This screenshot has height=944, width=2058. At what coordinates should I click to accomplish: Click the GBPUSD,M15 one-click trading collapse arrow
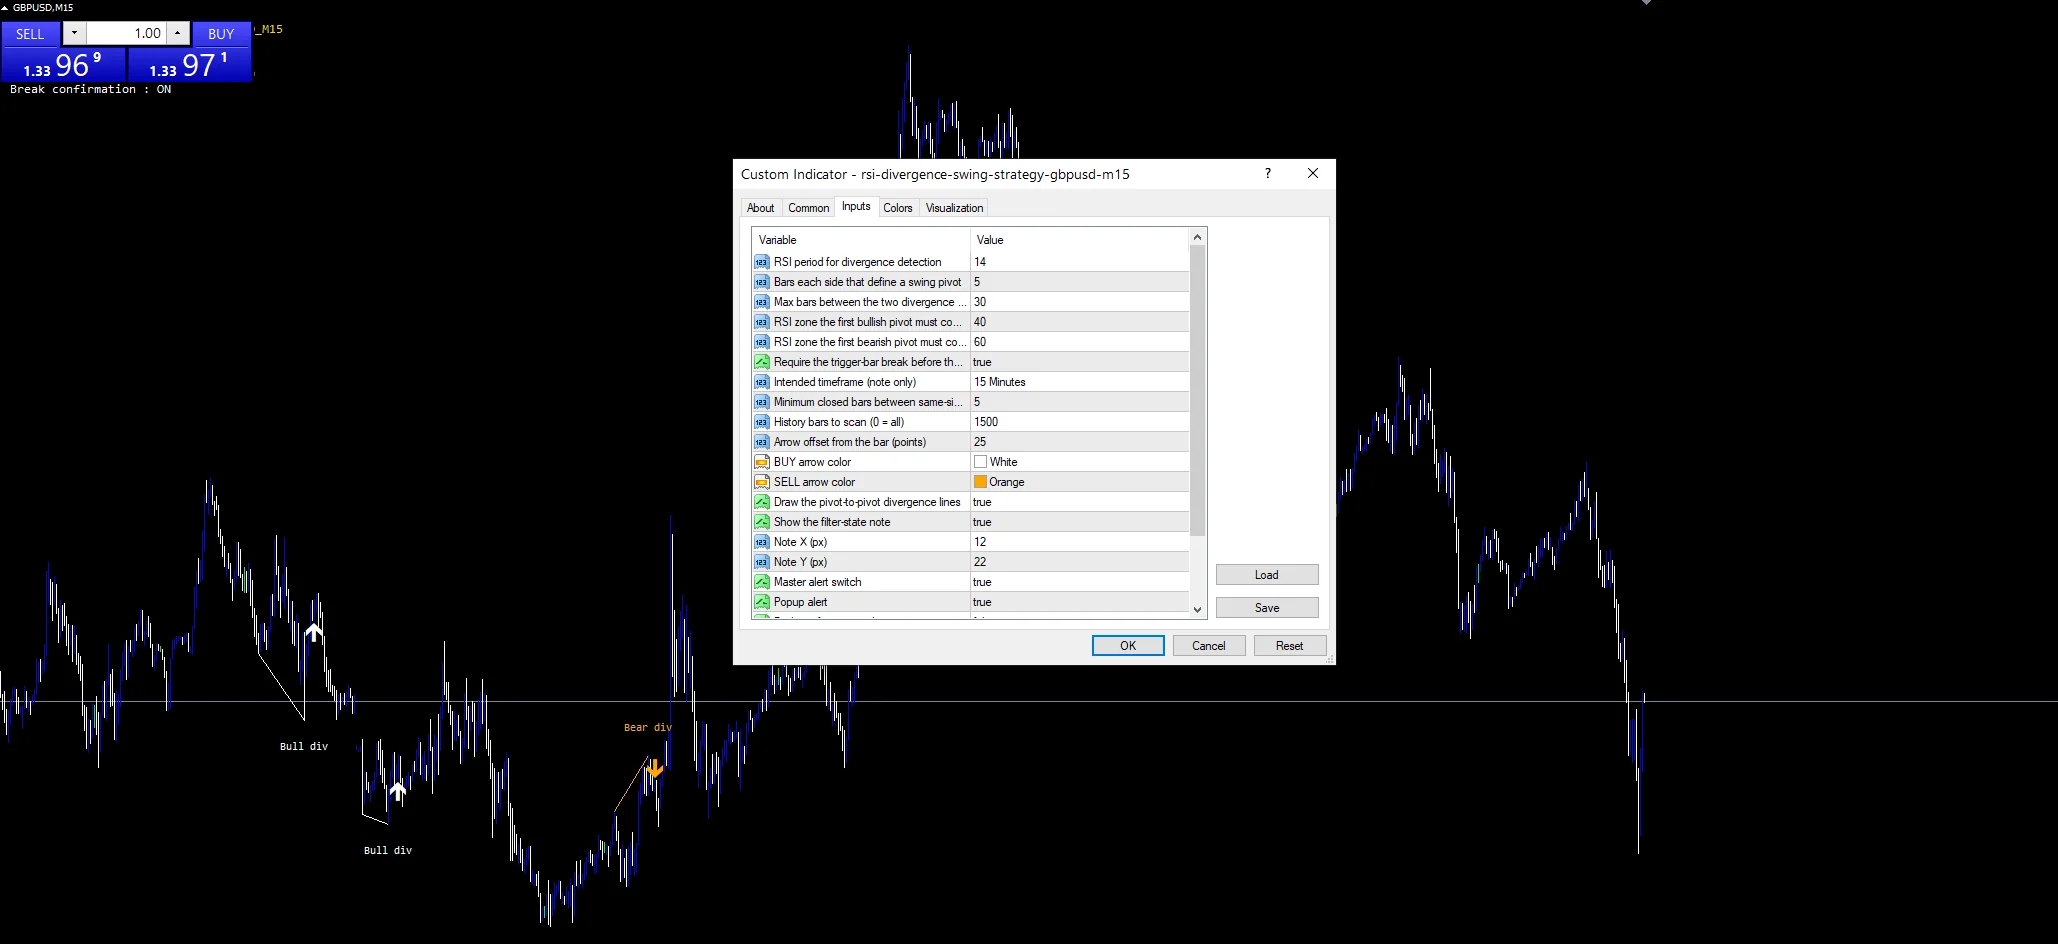click(5, 7)
